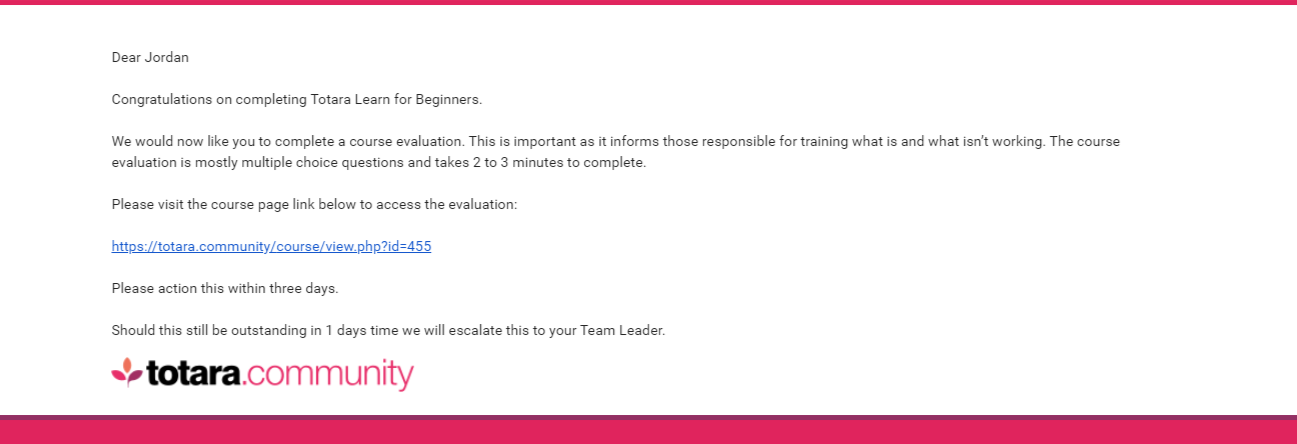Click the 'Congratulations on completing Totara Learn' sentence
Viewport: 1297px width, 444px height.
297,100
